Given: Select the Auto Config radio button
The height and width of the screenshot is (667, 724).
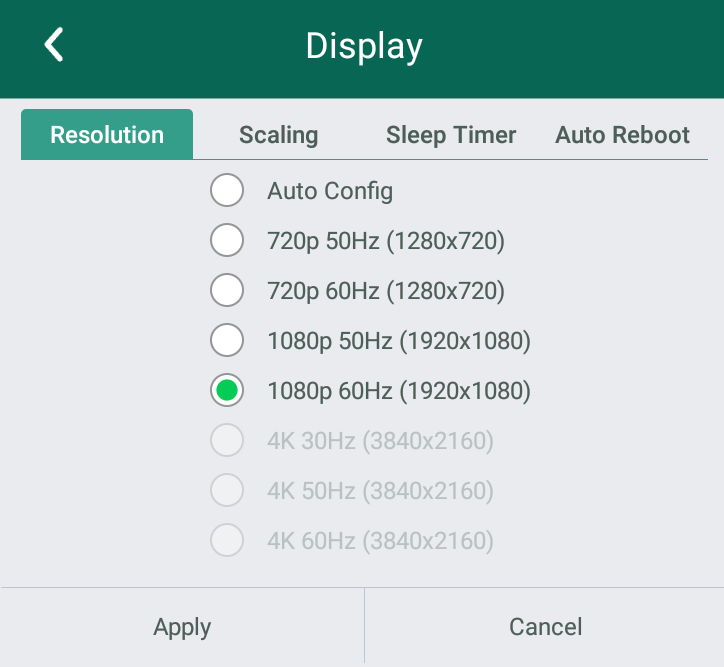Looking at the screenshot, I should pos(227,190).
